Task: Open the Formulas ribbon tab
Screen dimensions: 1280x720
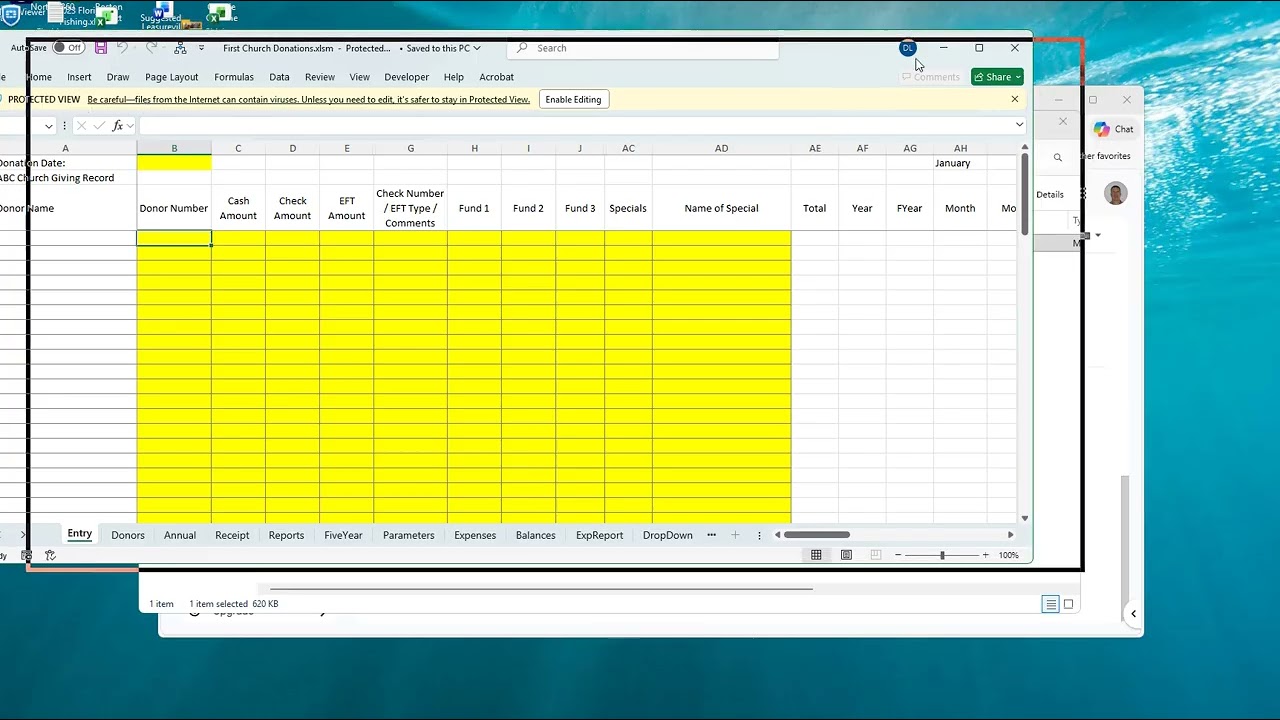Action: 234,77
